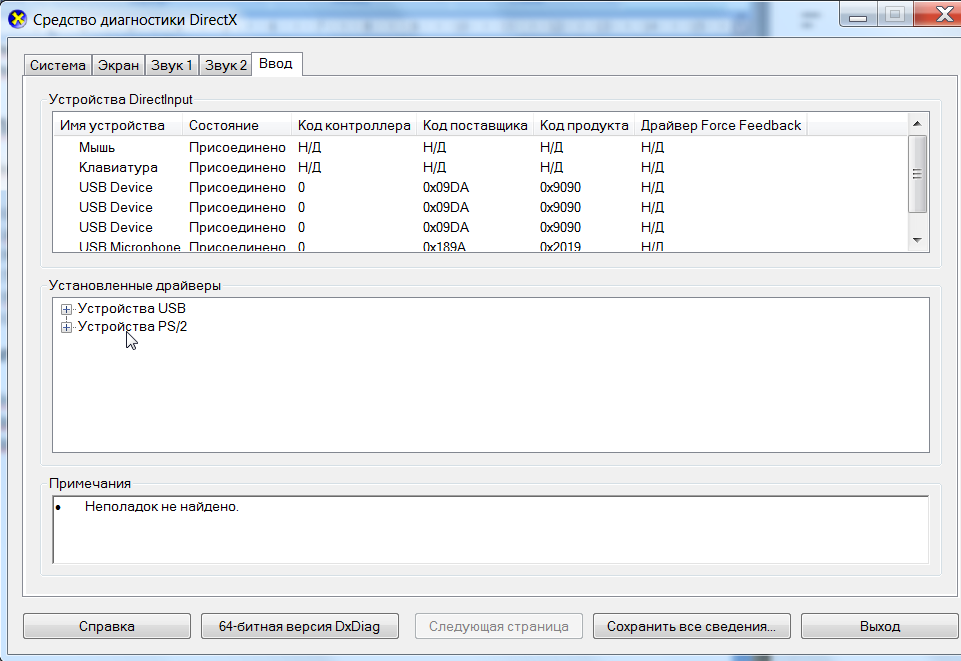Click the device list scroll down arrow
The height and width of the screenshot is (661, 961).
tap(917, 240)
